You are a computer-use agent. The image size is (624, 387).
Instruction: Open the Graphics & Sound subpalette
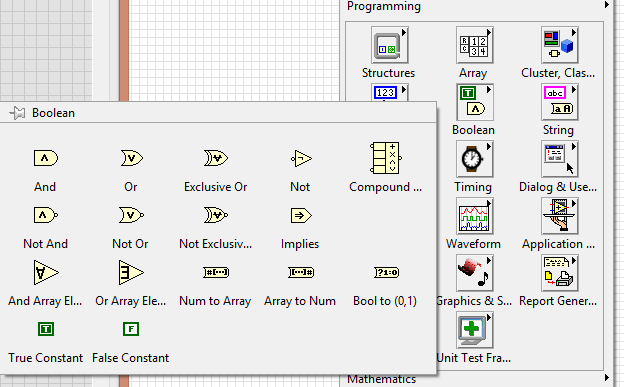(x=474, y=273)
